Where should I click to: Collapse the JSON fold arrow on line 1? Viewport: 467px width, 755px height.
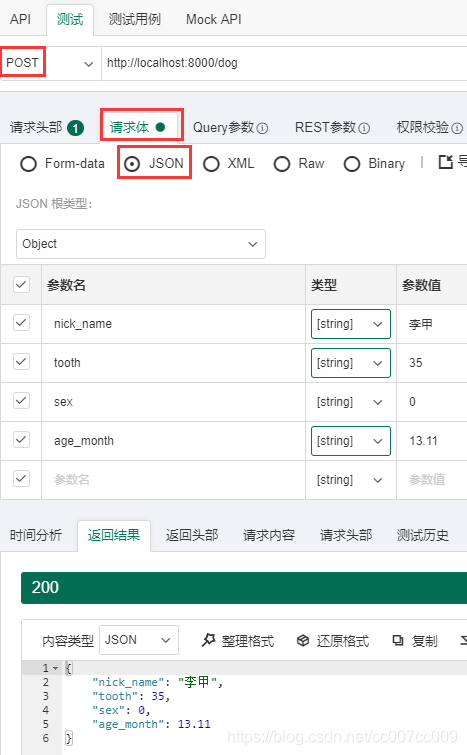pos(55,668)
